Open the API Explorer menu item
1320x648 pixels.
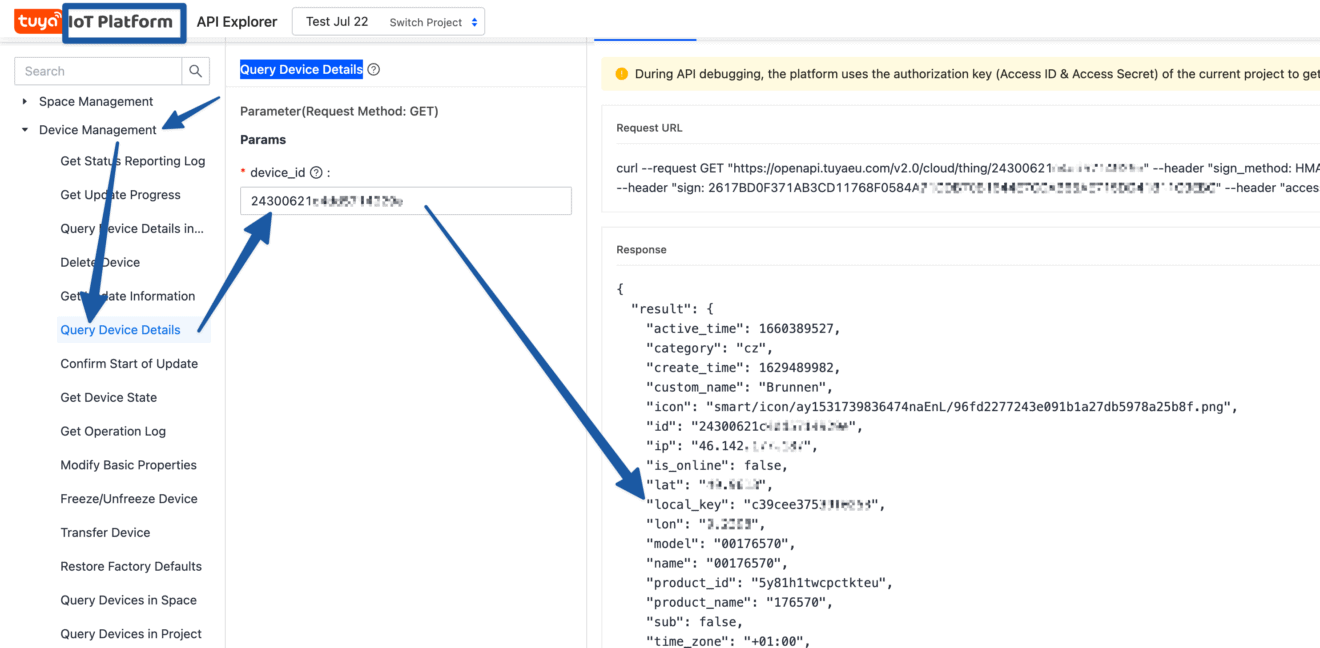tap(237, 22)
